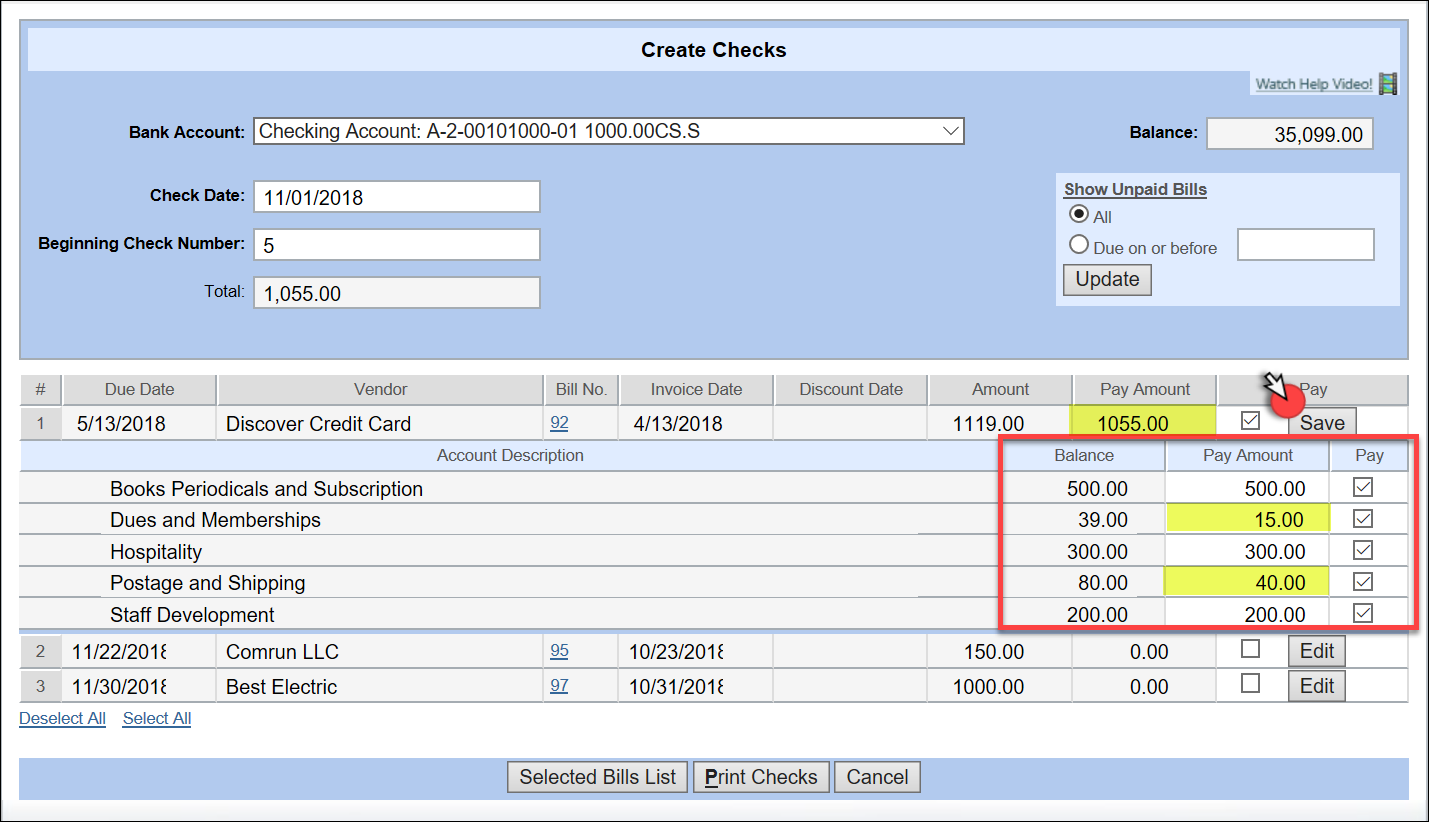Viewport: 1429px width, 822px height.
Task: Click the Deselect All link
Action: (x=62, y=718)
